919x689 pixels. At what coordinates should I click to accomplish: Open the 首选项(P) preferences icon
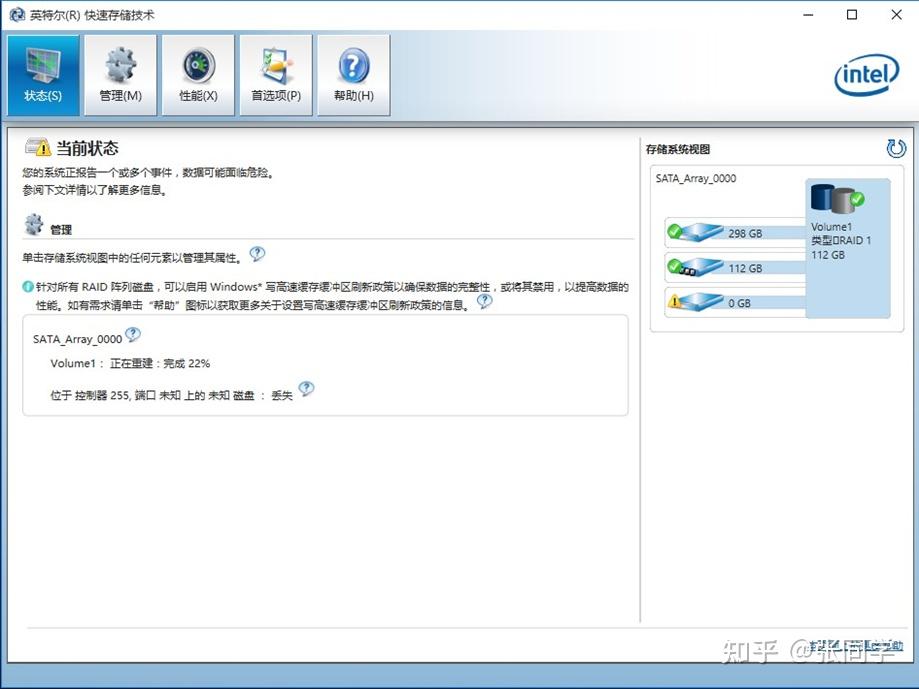275,74
